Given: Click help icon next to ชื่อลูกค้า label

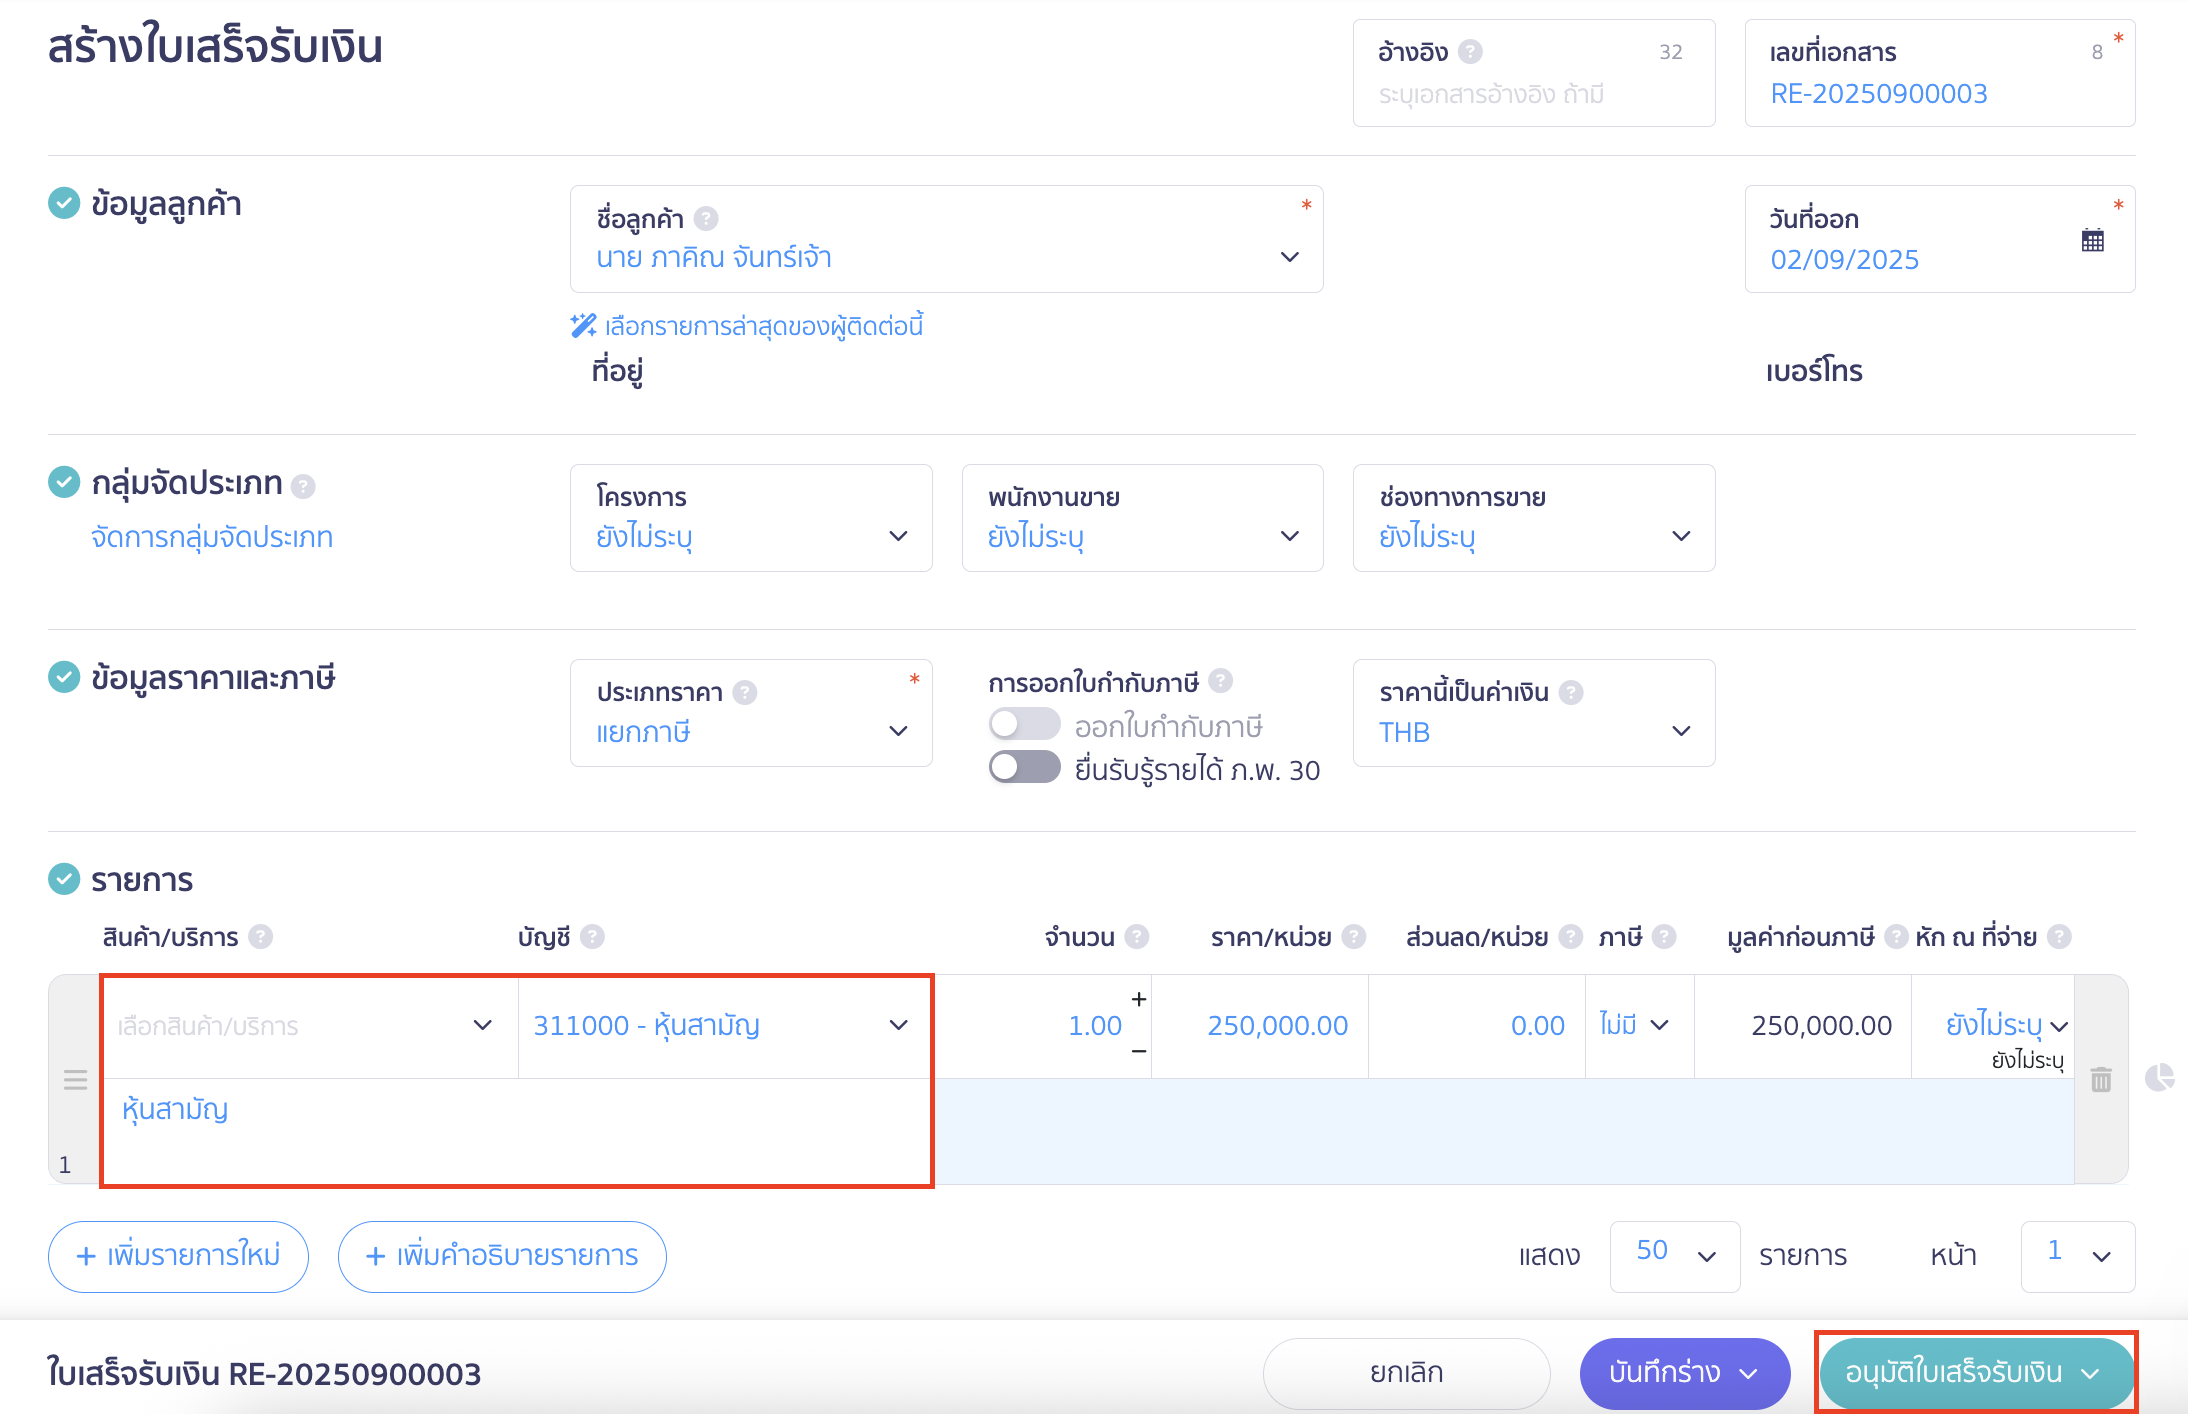Looking at the screenshot, I should pyautogui.click(x=706, y=218).
